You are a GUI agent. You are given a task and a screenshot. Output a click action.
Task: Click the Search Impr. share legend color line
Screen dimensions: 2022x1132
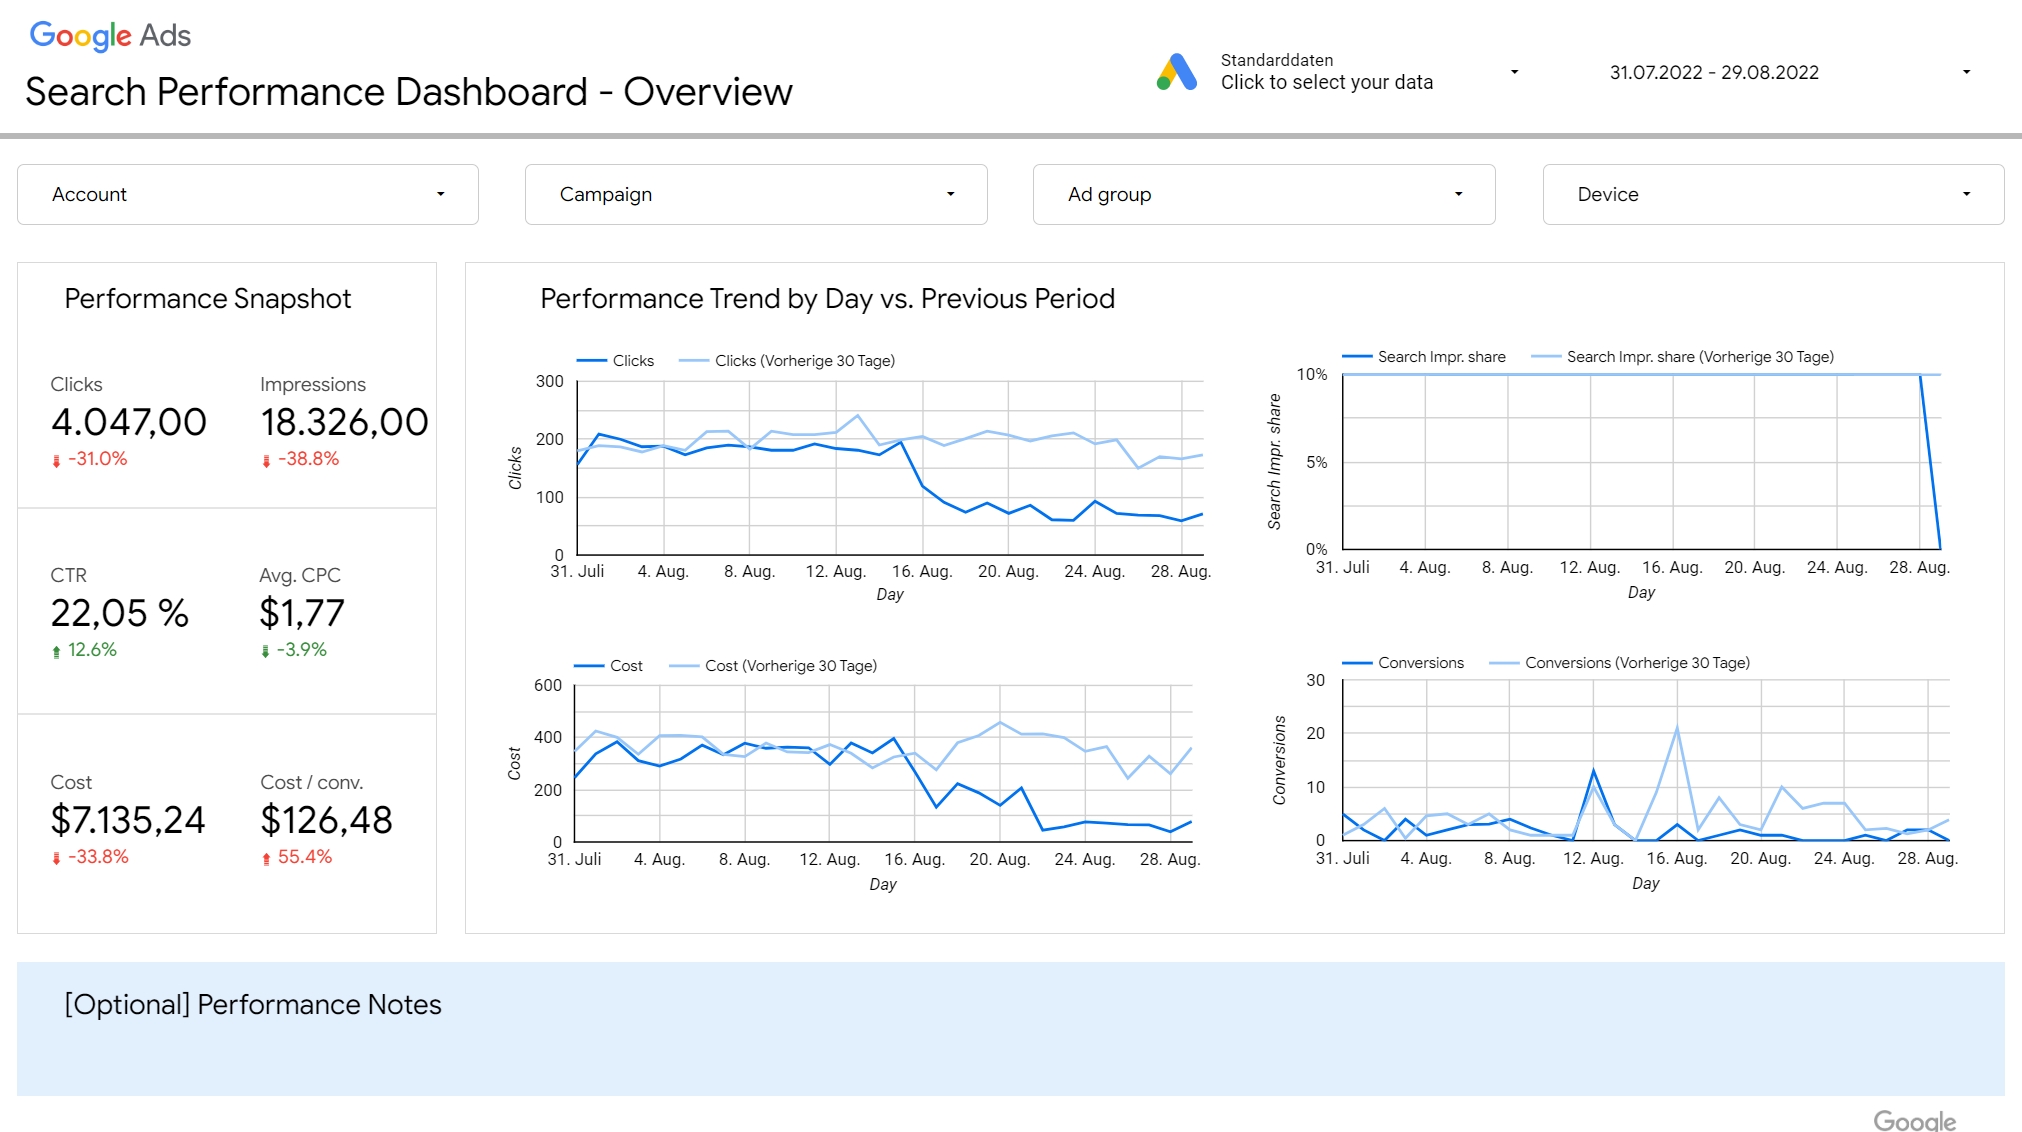1356,357
